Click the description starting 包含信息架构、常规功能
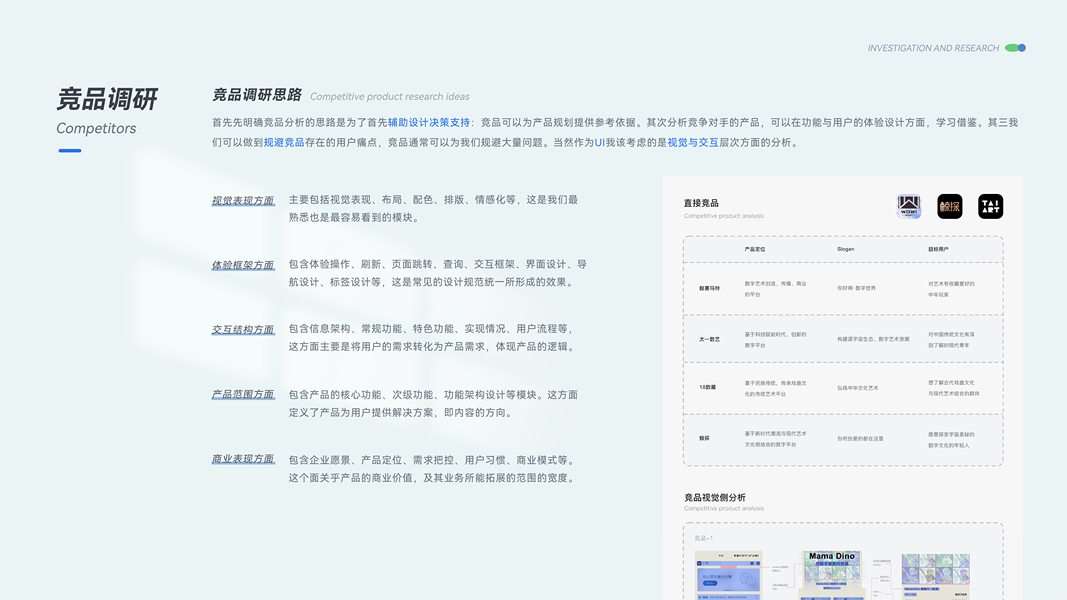The width and height of the screenshot is (1067, 600). [433, 337]
